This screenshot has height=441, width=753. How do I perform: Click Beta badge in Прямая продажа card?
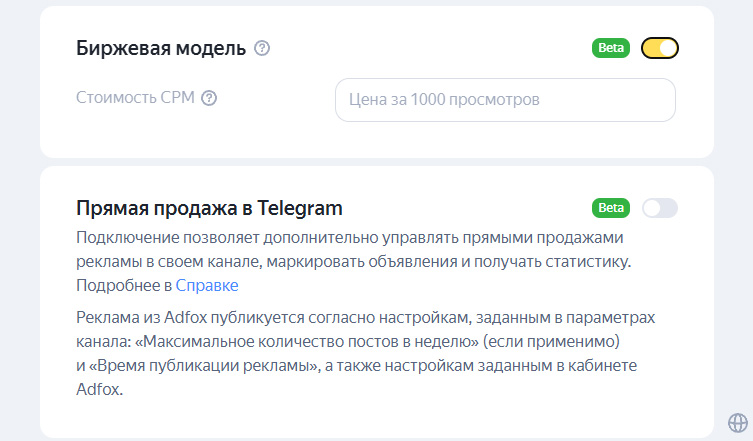click(610, 208)
